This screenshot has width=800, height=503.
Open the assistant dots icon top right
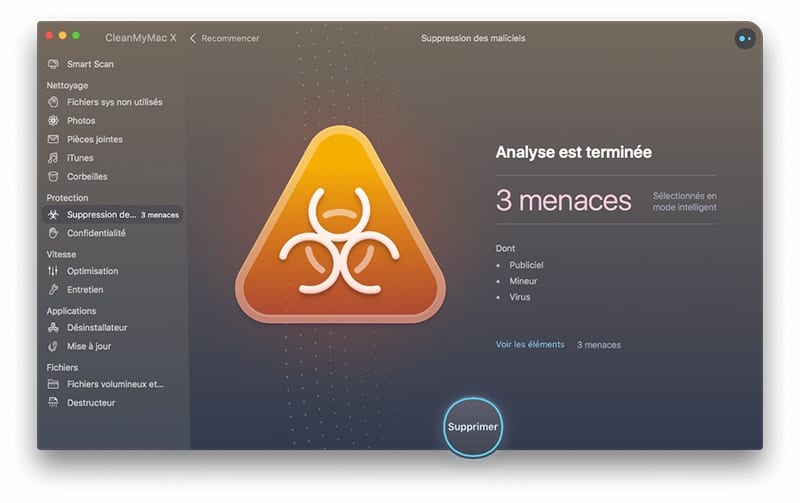[x=745, y=39]
